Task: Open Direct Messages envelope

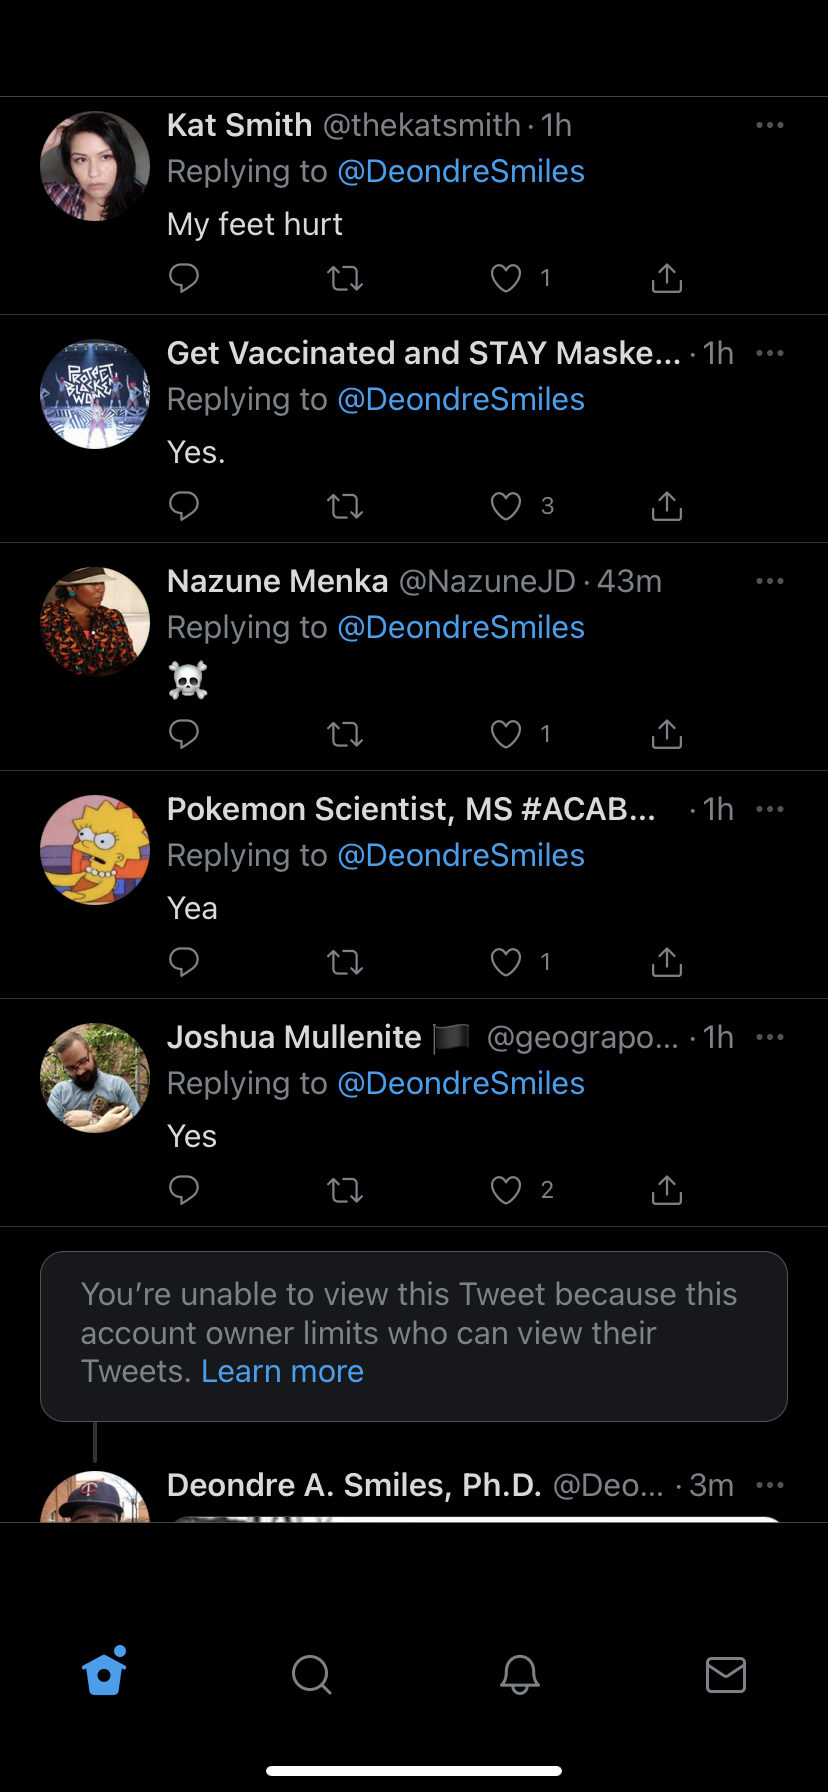Action: 725,1673
